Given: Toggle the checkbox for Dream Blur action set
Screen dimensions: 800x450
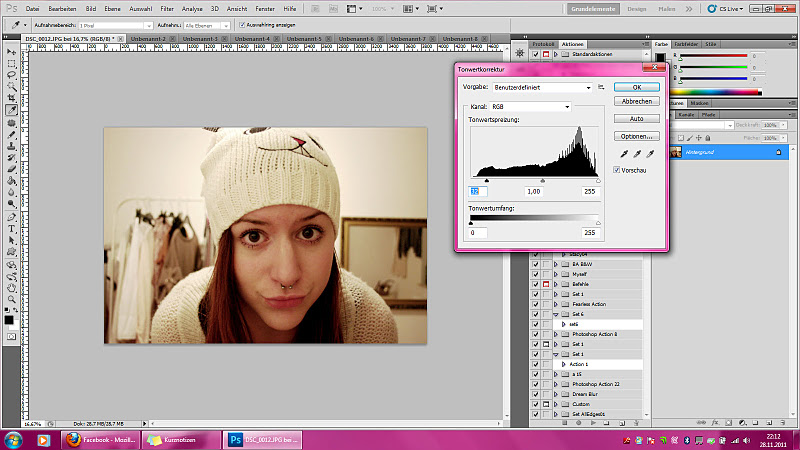Looking at the screenshot, I should tap(534, 394).
